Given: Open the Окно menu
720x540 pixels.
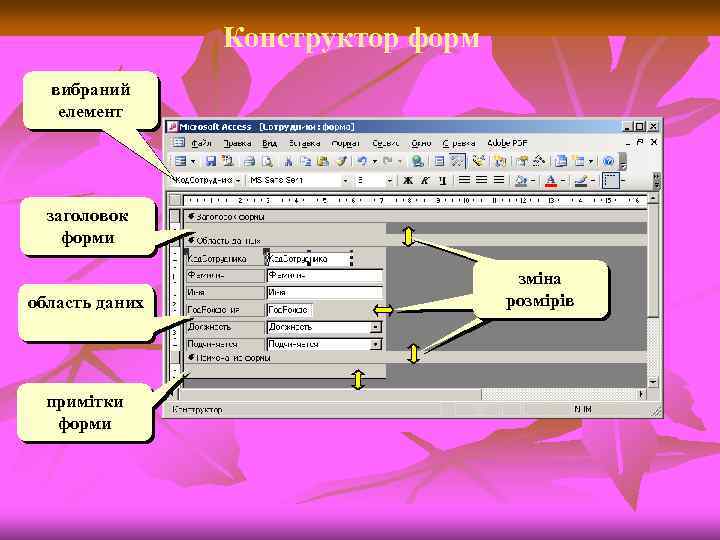Looking at the screenshot, I should pos(421,143).
